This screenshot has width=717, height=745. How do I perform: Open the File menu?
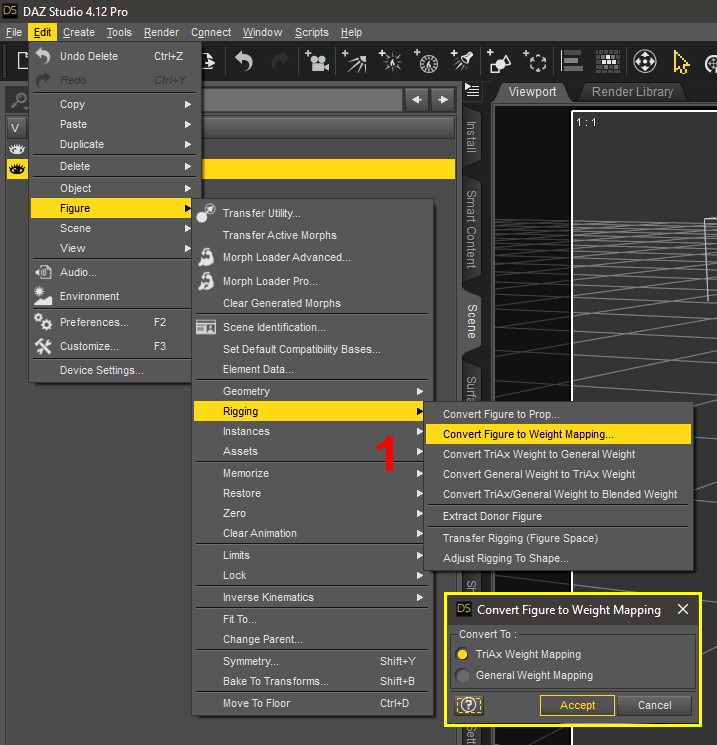pyautogui.click(x=14, y=32)
